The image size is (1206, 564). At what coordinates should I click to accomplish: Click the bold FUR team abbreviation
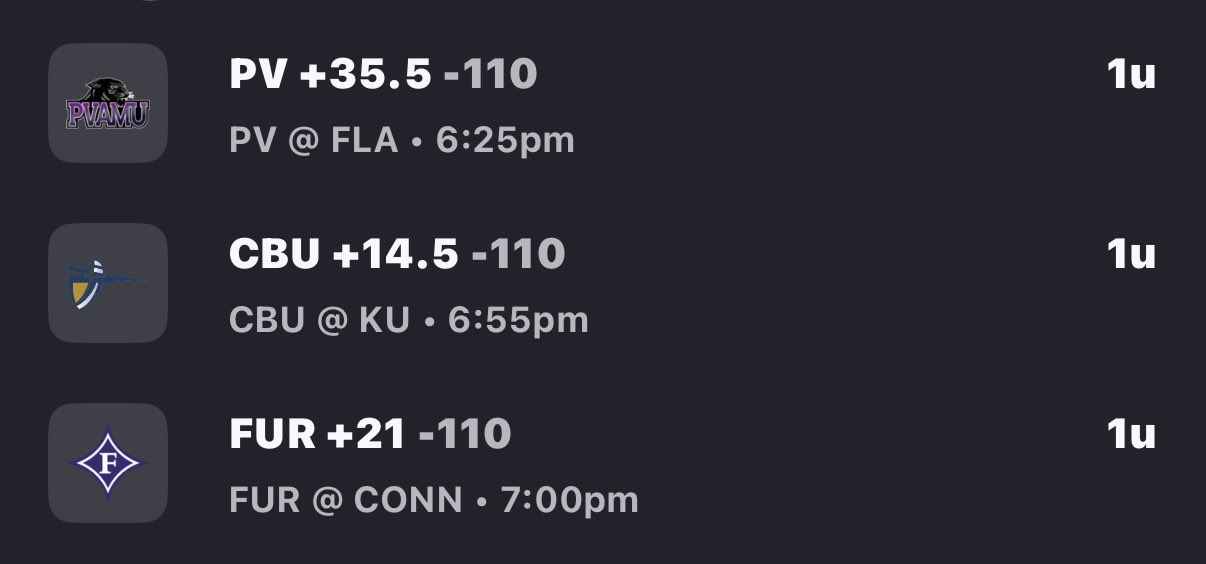pos(272,435)
